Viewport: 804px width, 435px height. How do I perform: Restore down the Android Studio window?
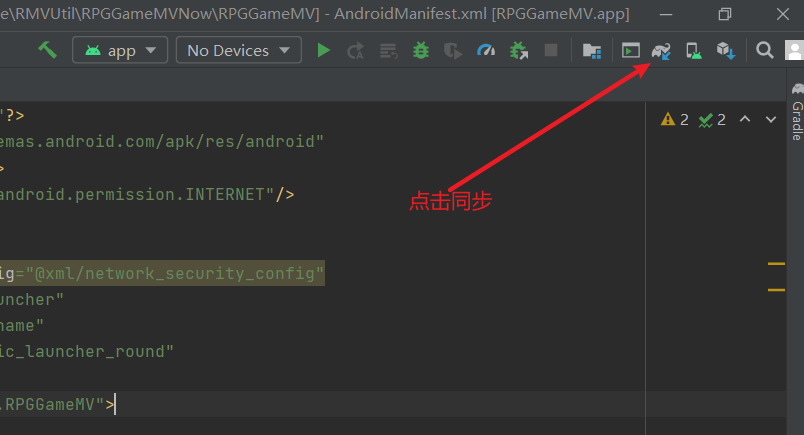click(x=725, y=14)
